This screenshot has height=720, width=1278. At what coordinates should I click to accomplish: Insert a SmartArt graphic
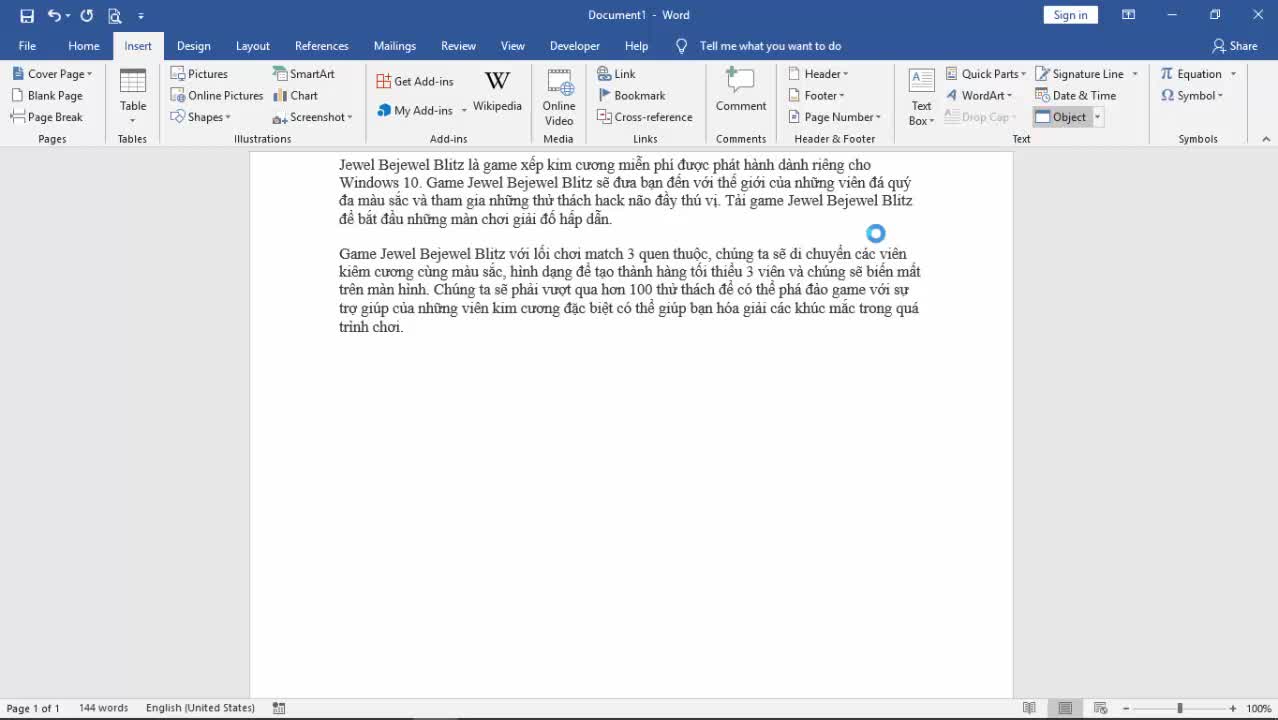click(x=304, y=74)
